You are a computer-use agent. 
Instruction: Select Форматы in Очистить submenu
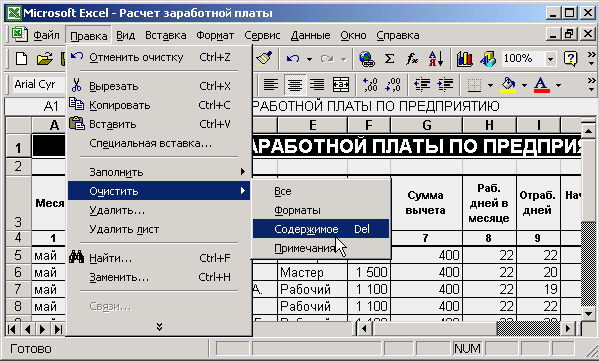point(321,210)
